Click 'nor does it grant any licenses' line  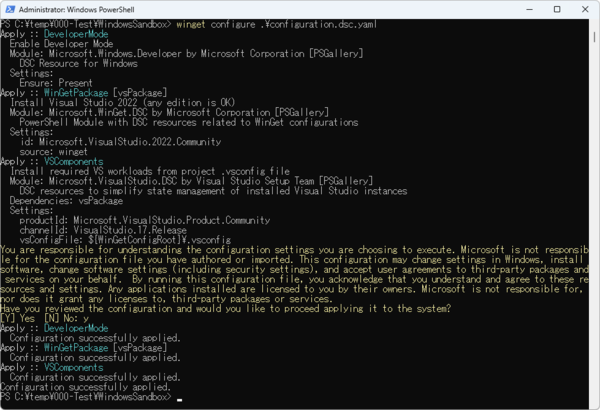tap(166, 299)
